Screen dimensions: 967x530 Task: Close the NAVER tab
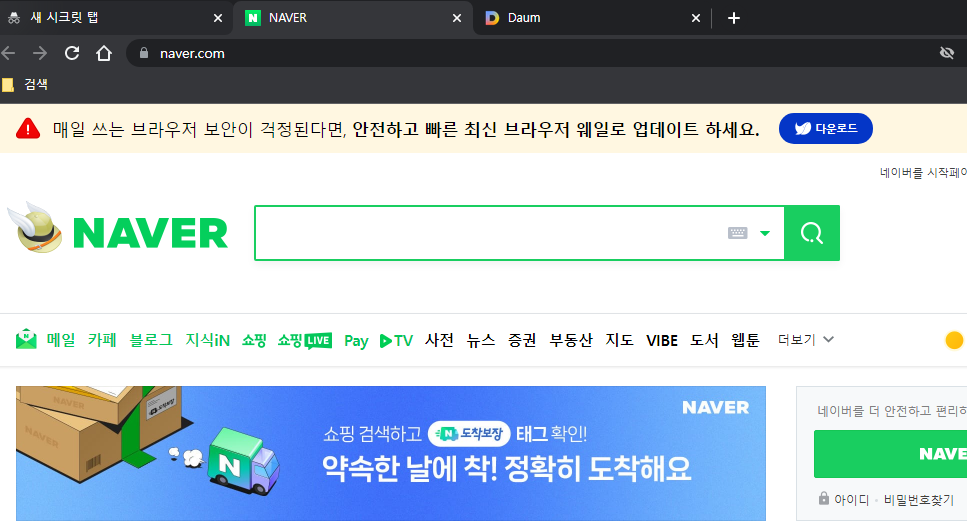(x=457, y=18)
